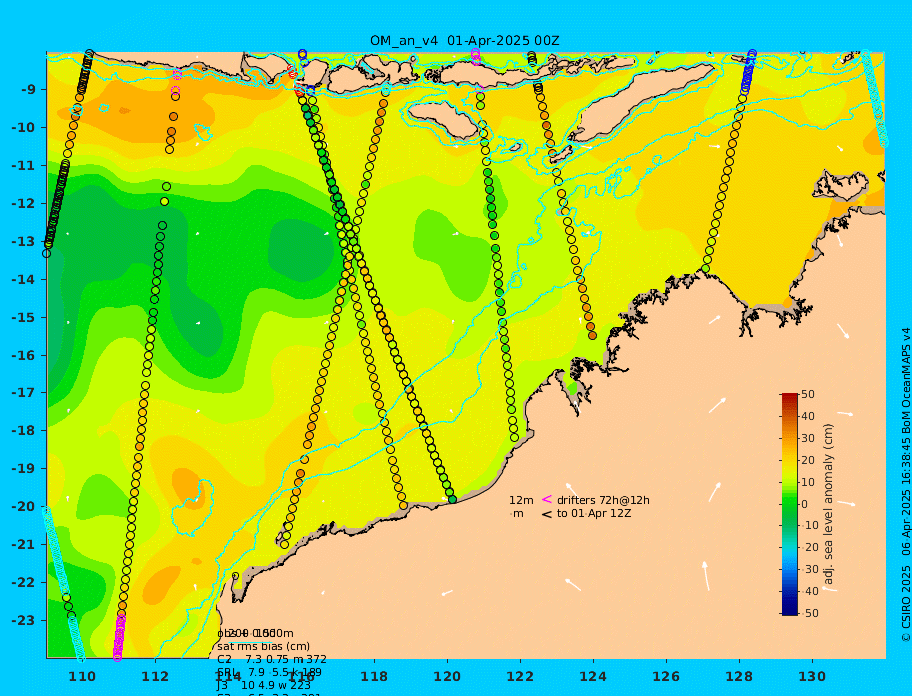
Task: Click latitude axis label -12
Action: (25, 204)
